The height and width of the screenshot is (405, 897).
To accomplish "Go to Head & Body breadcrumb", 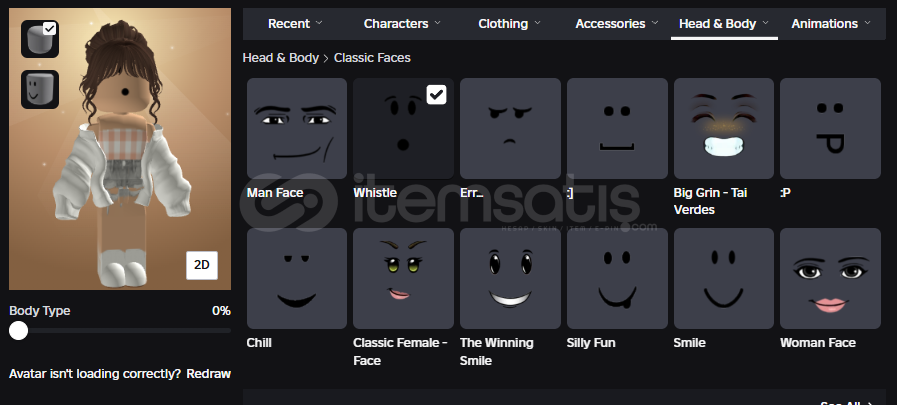I will 280,58.
